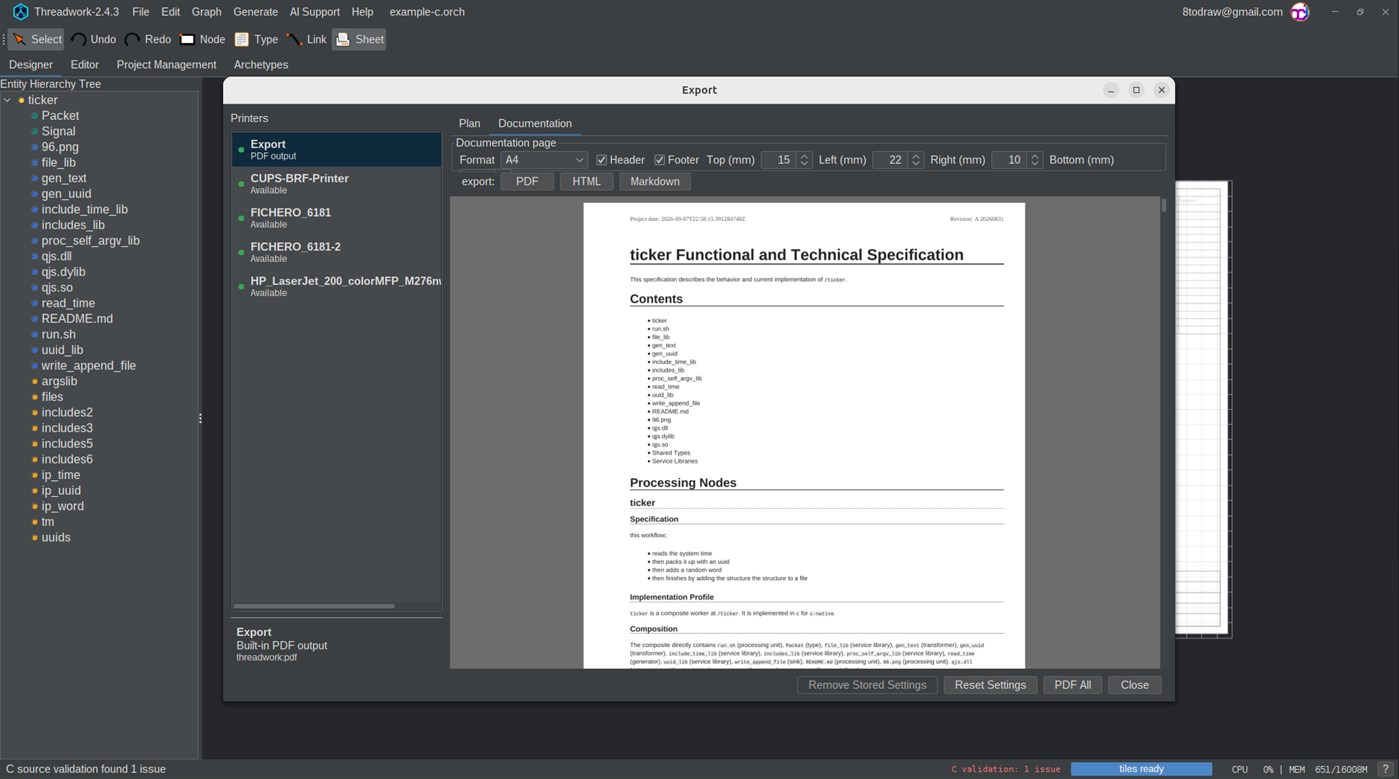Click the toolbar grip handle
The width and height of the screenshot is (1399, 779).
4,39
